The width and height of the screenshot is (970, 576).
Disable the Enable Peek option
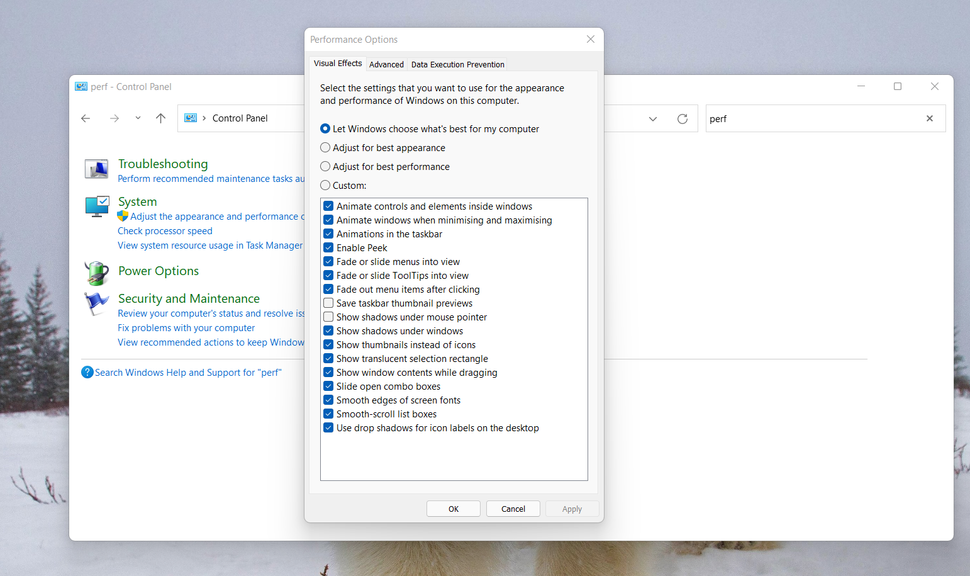(328, 247)
